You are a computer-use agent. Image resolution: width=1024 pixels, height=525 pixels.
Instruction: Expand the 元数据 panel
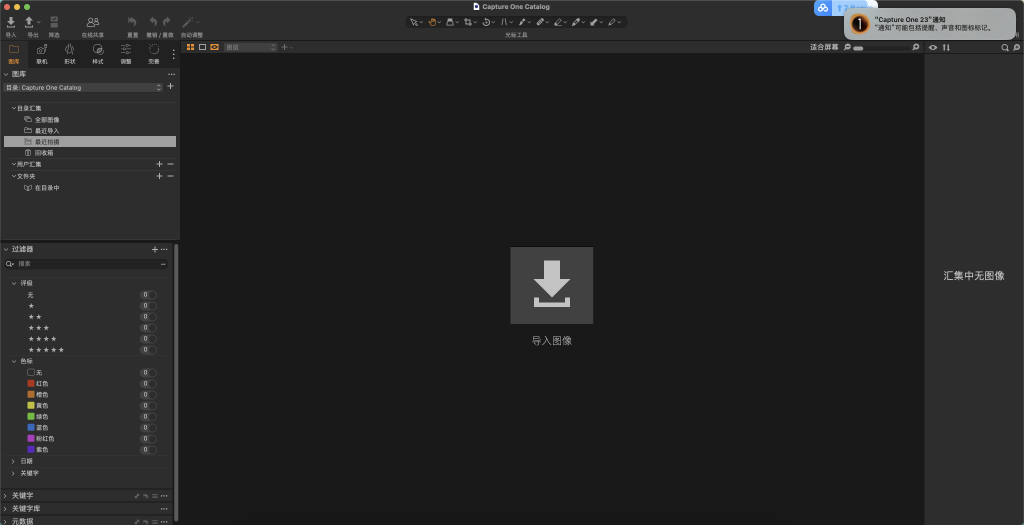[x=6, y=521]
